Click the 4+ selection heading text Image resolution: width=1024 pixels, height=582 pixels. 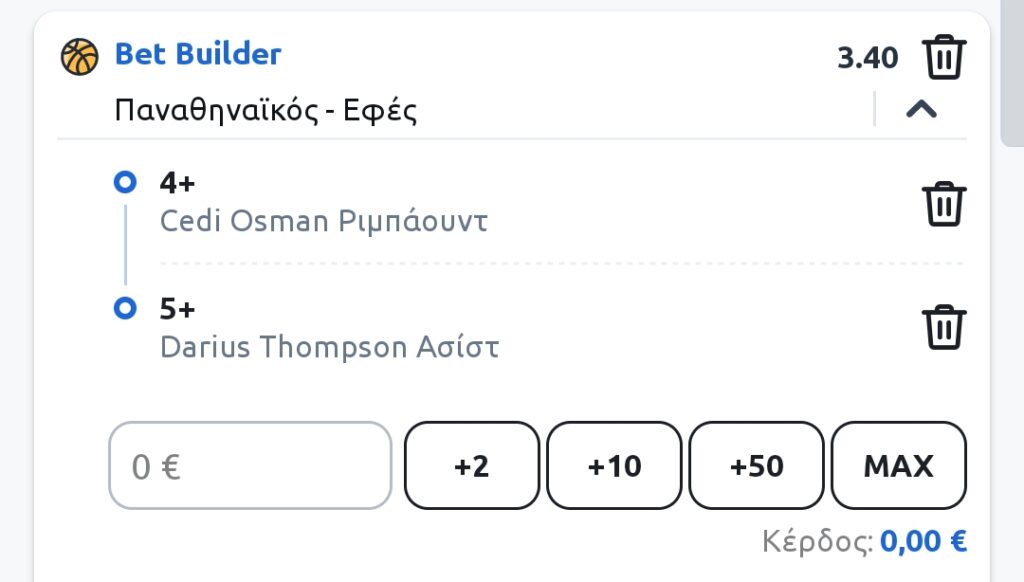pyautogui.click(x=178, y=183)
